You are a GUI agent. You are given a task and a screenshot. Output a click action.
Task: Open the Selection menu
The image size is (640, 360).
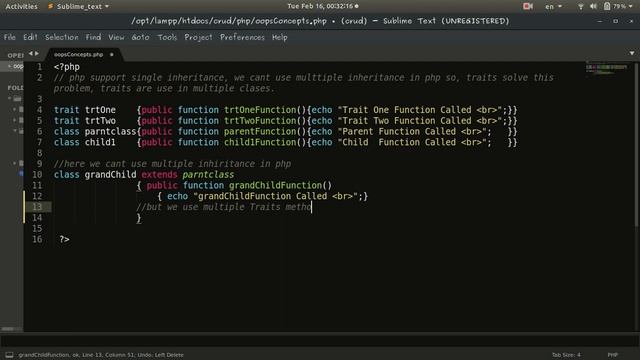click(62, 37)
